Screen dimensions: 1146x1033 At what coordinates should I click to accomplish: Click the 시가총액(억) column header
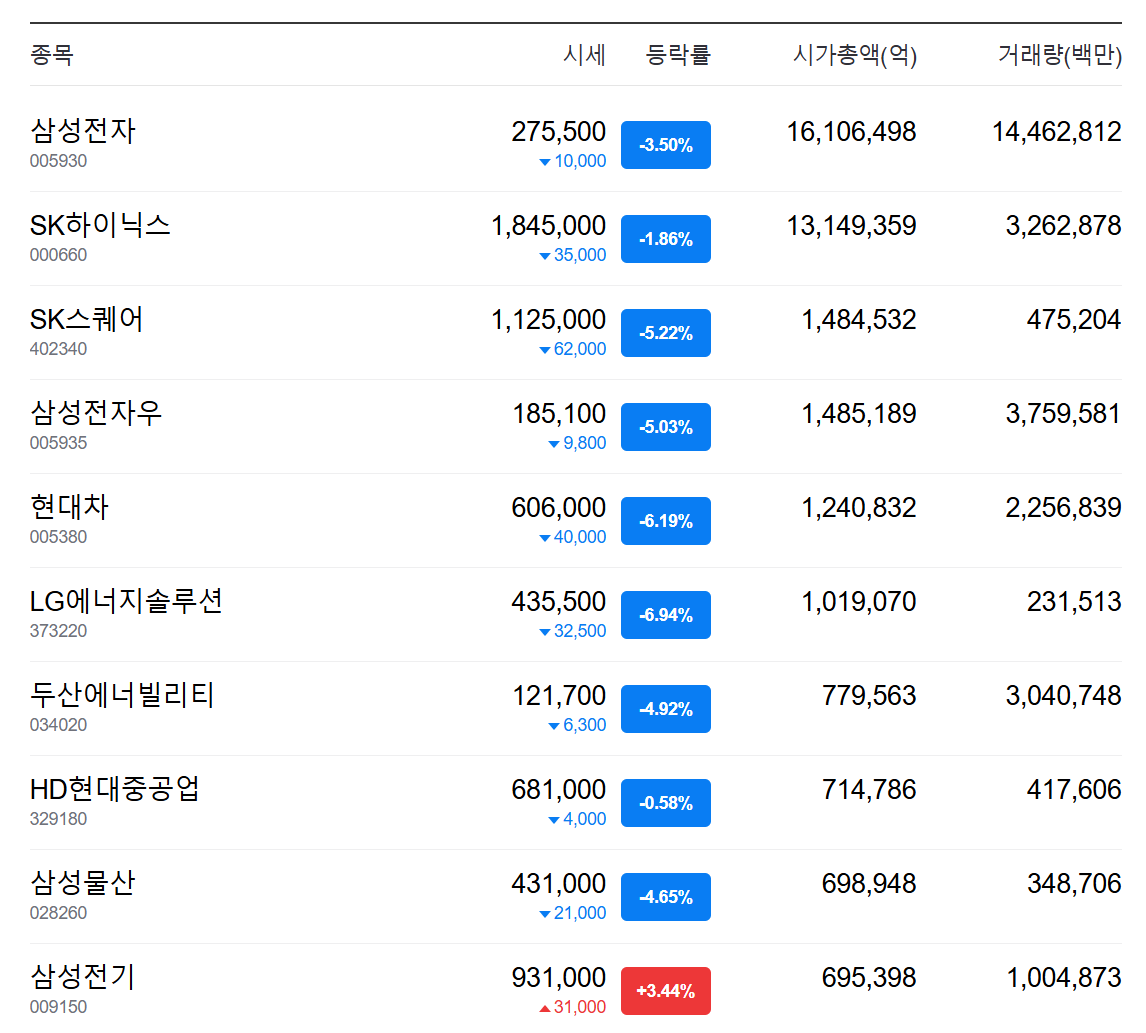tap(855, 55)
